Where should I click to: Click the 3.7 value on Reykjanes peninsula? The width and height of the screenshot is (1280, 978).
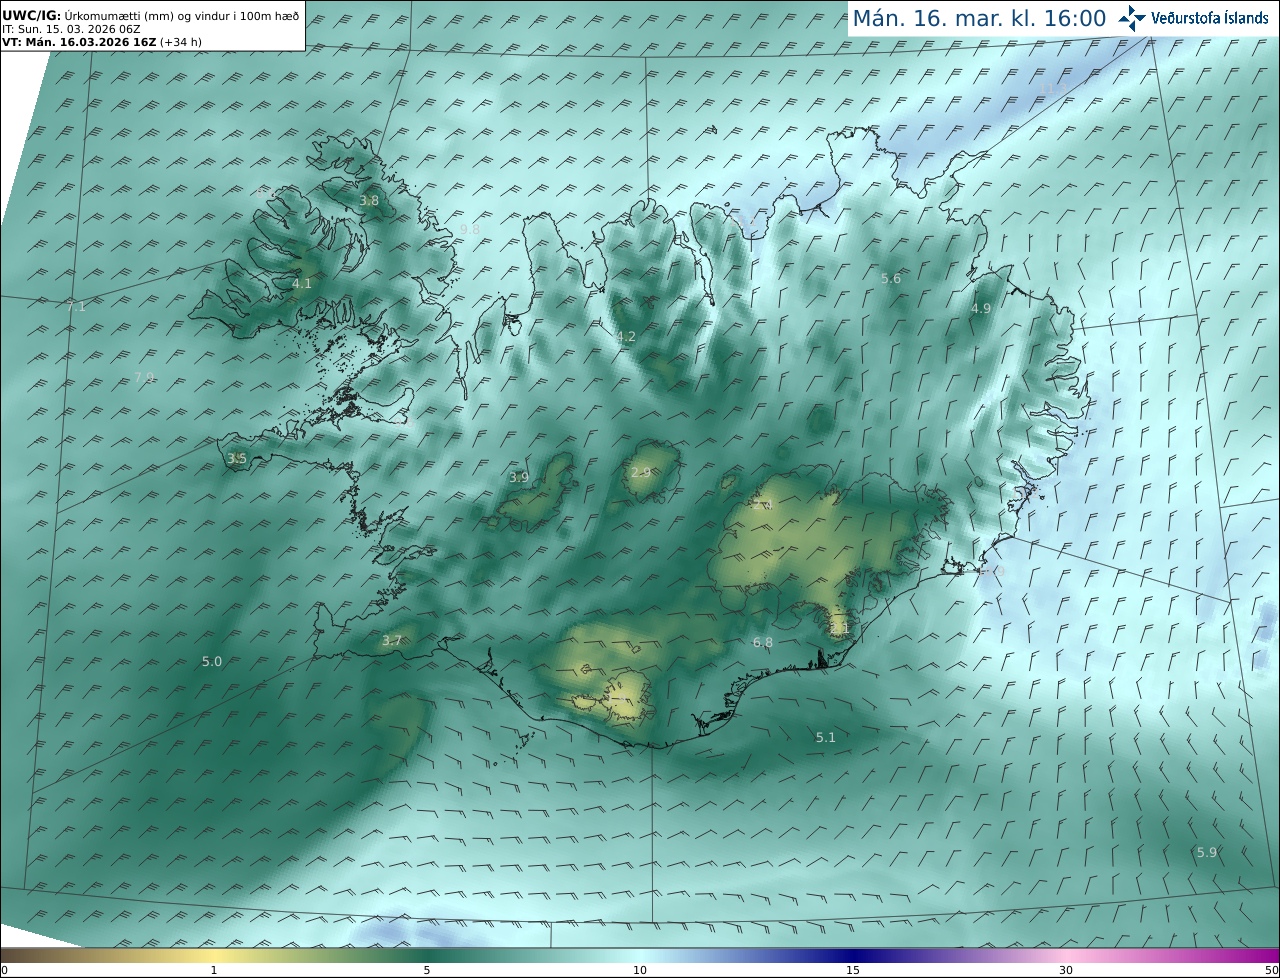(x=392, y=641)
